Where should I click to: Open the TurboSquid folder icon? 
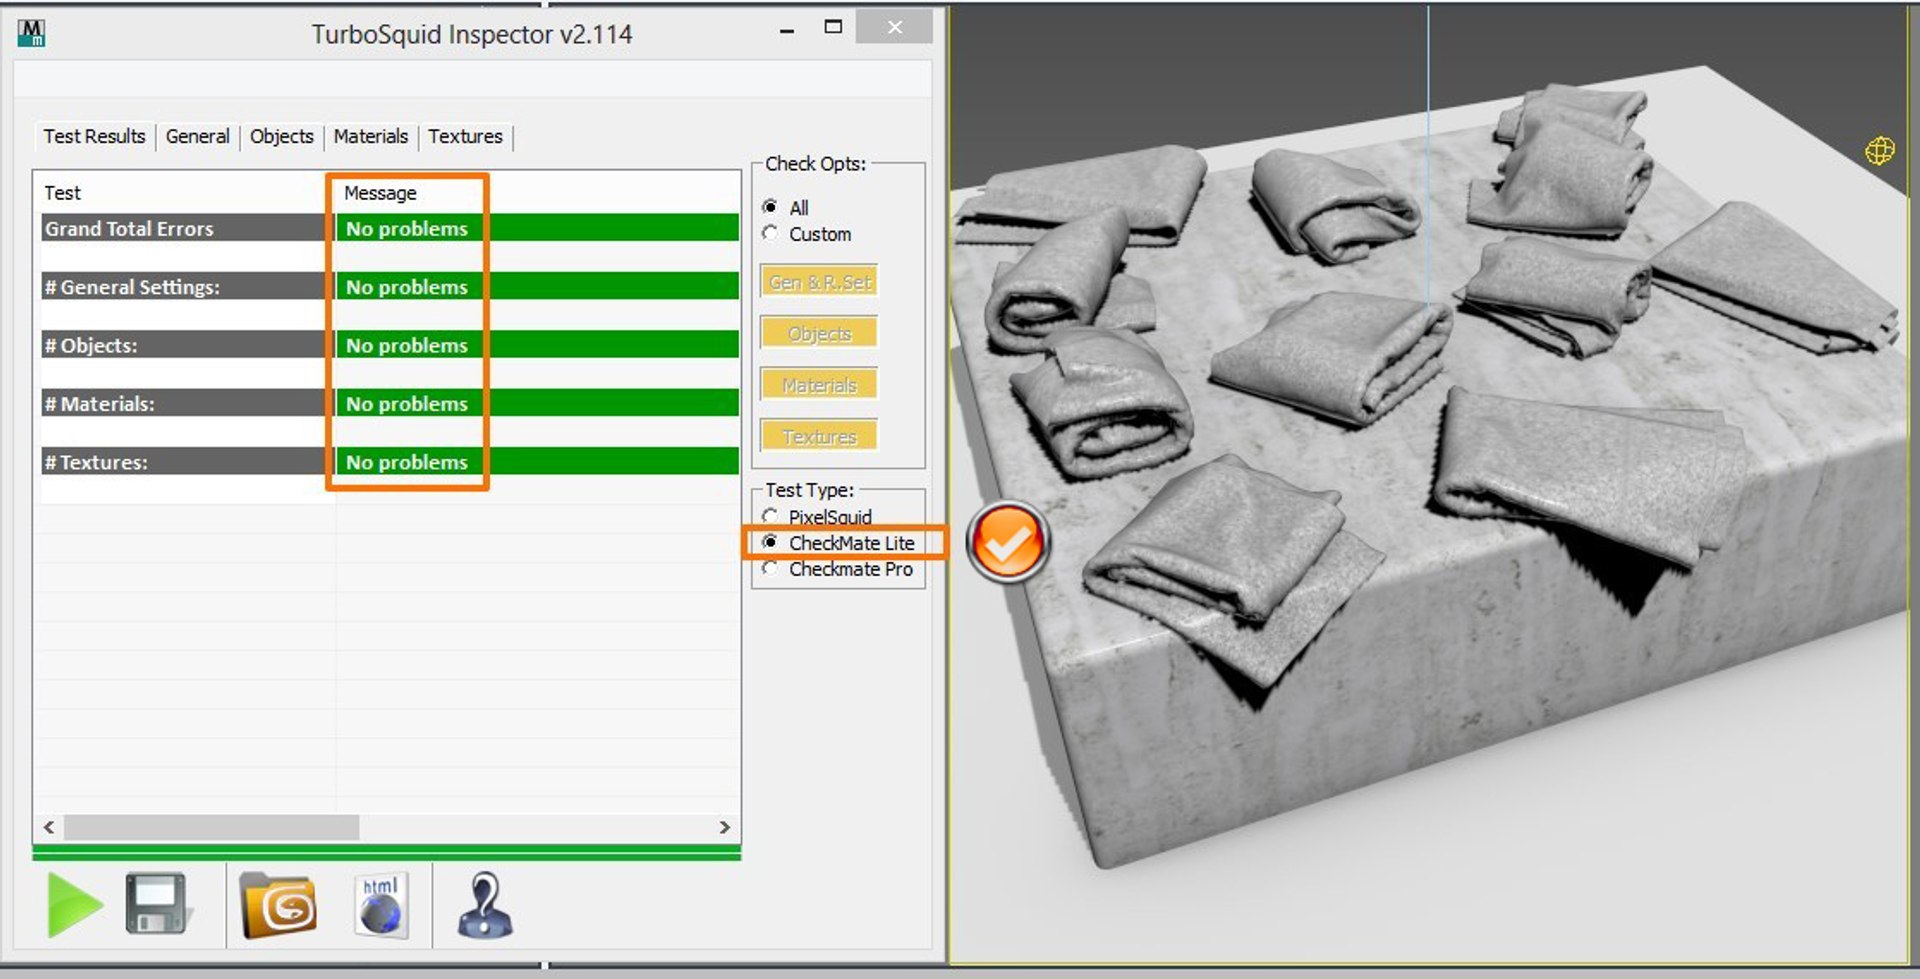(279, 906)
